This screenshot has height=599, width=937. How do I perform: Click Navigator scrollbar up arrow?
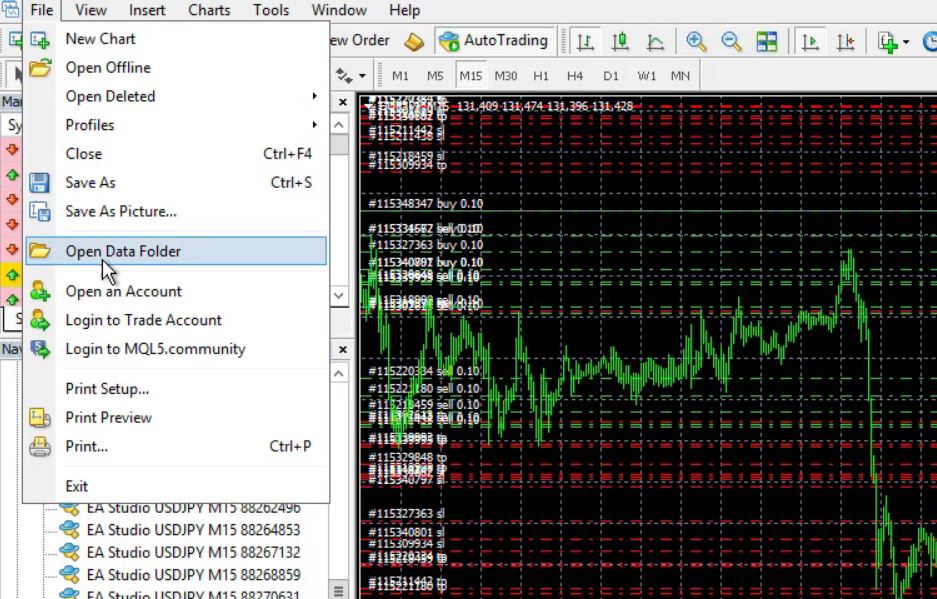point(339,374)
